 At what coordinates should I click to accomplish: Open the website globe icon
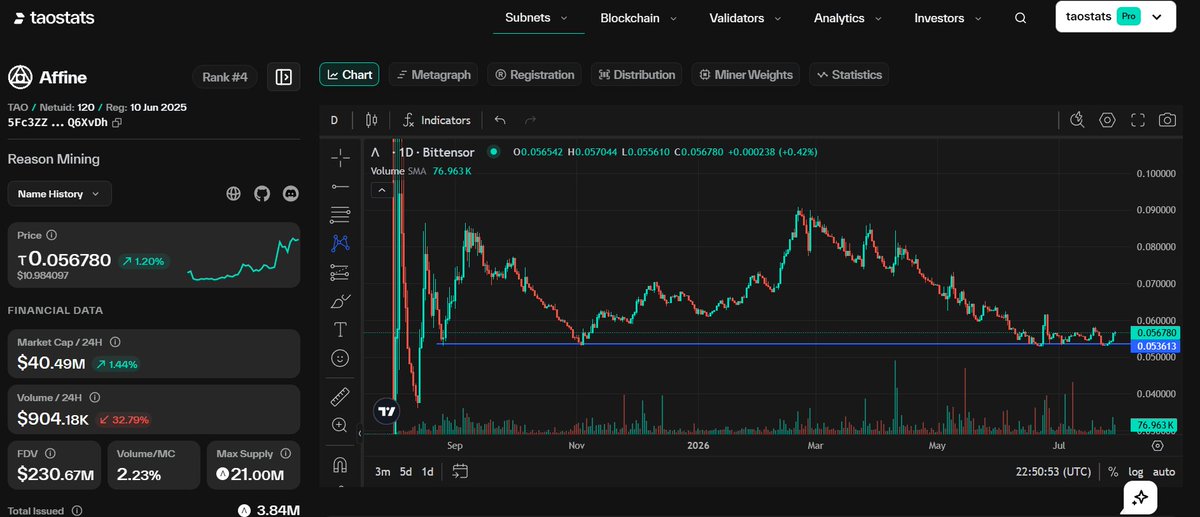pyautogui.click(x=233, y=193)
